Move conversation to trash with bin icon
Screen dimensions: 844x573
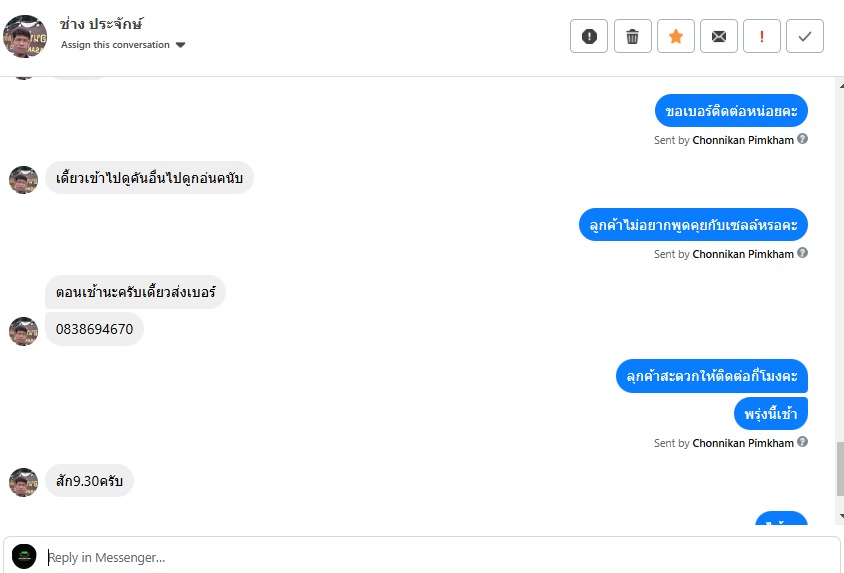tap(632, 36)
